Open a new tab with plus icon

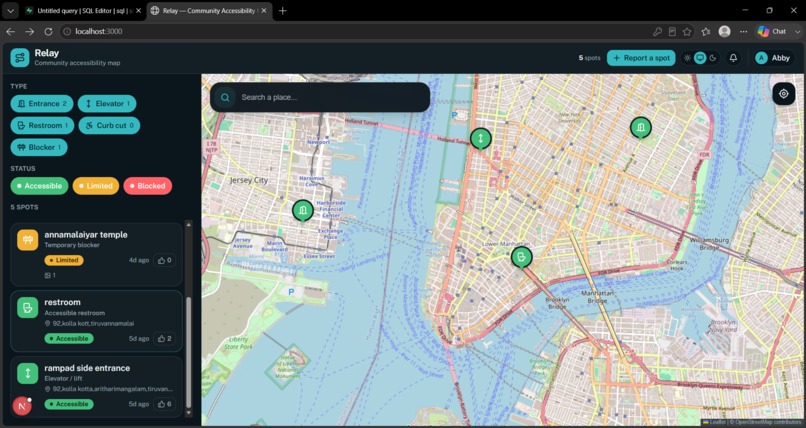282,11
